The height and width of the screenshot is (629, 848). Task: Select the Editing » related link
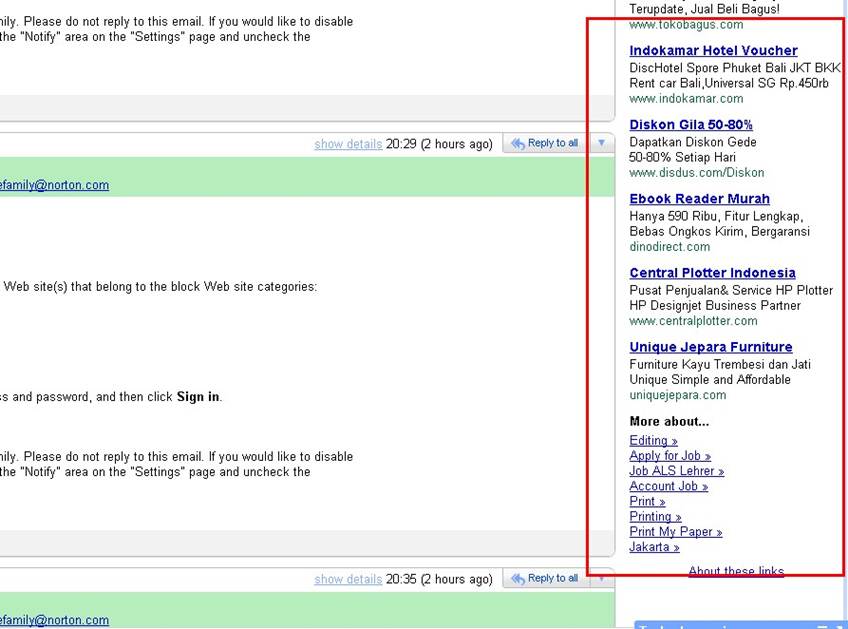pos(653,441)
